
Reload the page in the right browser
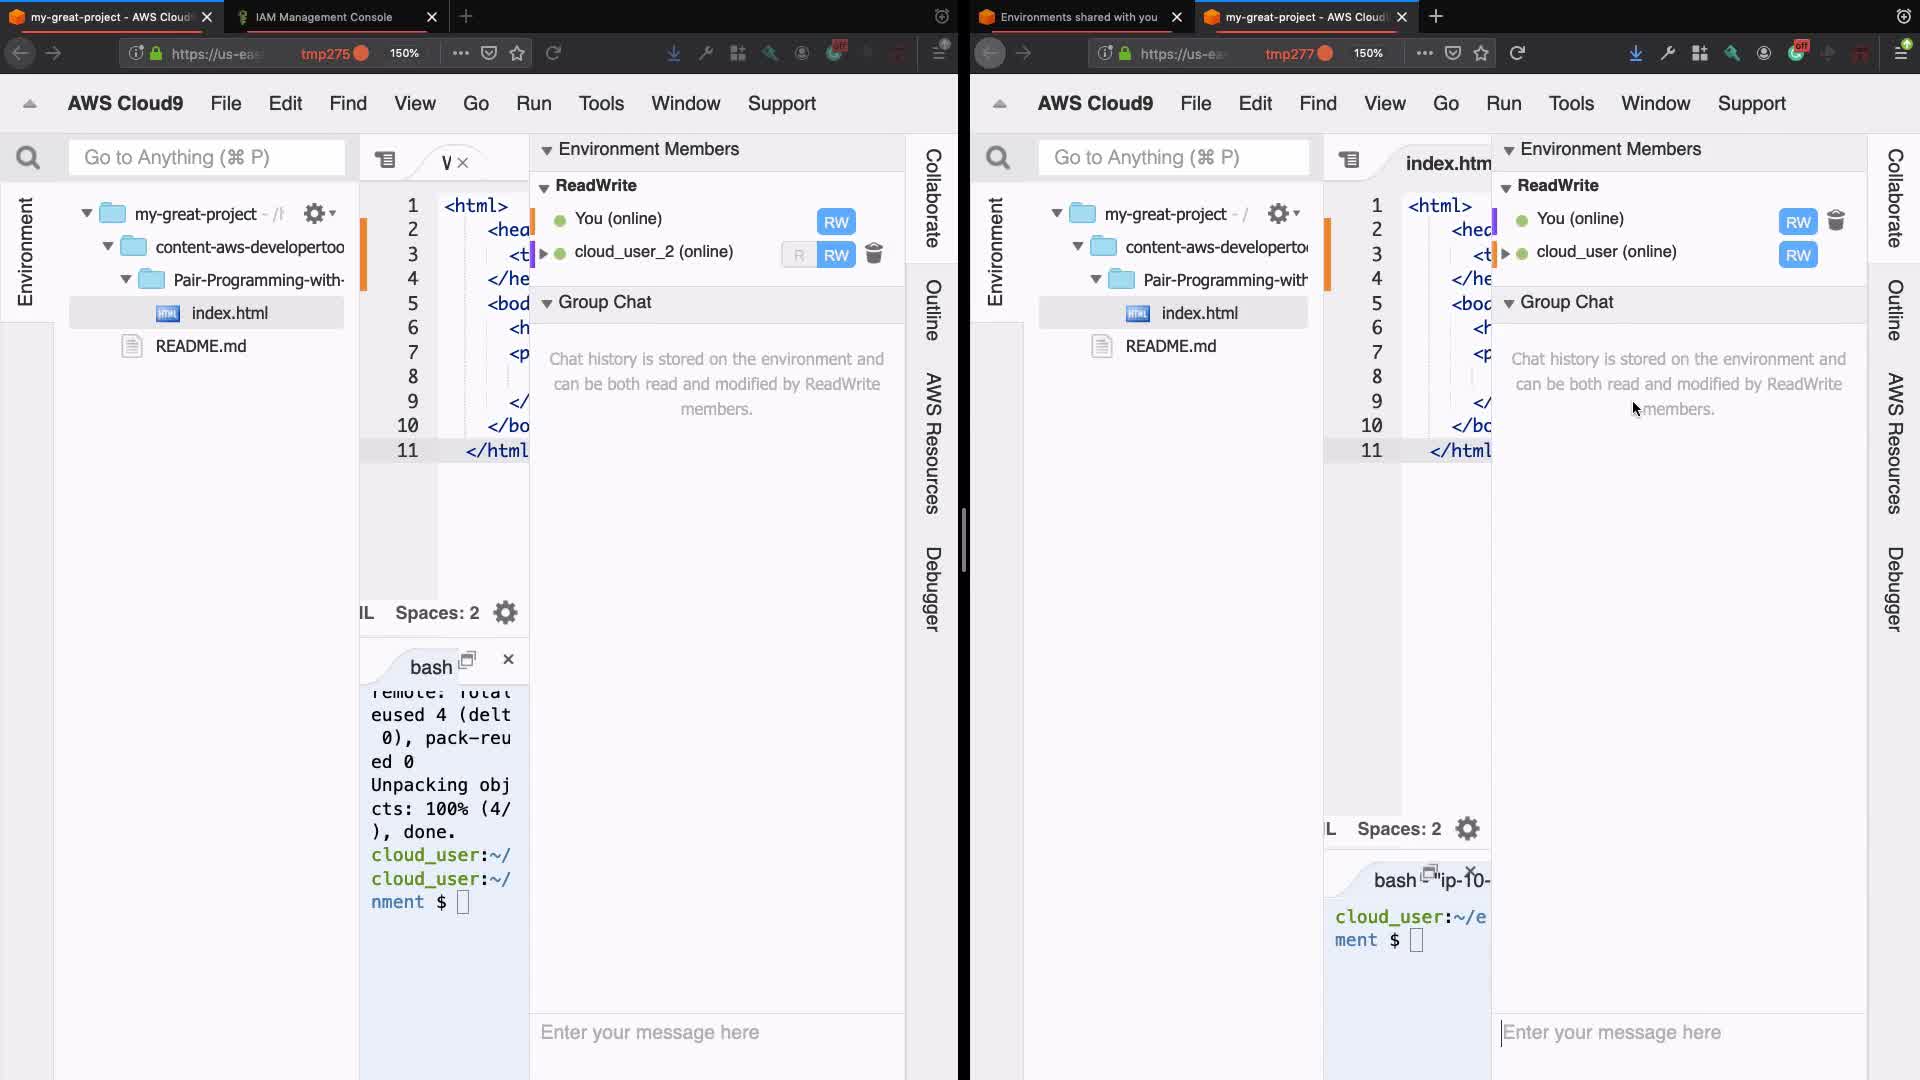(x=1517, y=53)
